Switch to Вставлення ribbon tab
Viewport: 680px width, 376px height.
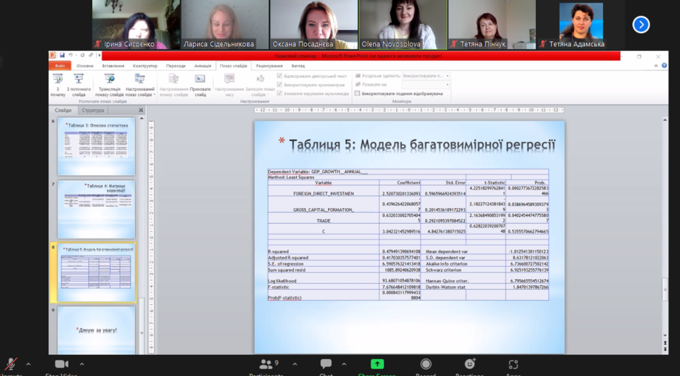click(x=113, y=66)
